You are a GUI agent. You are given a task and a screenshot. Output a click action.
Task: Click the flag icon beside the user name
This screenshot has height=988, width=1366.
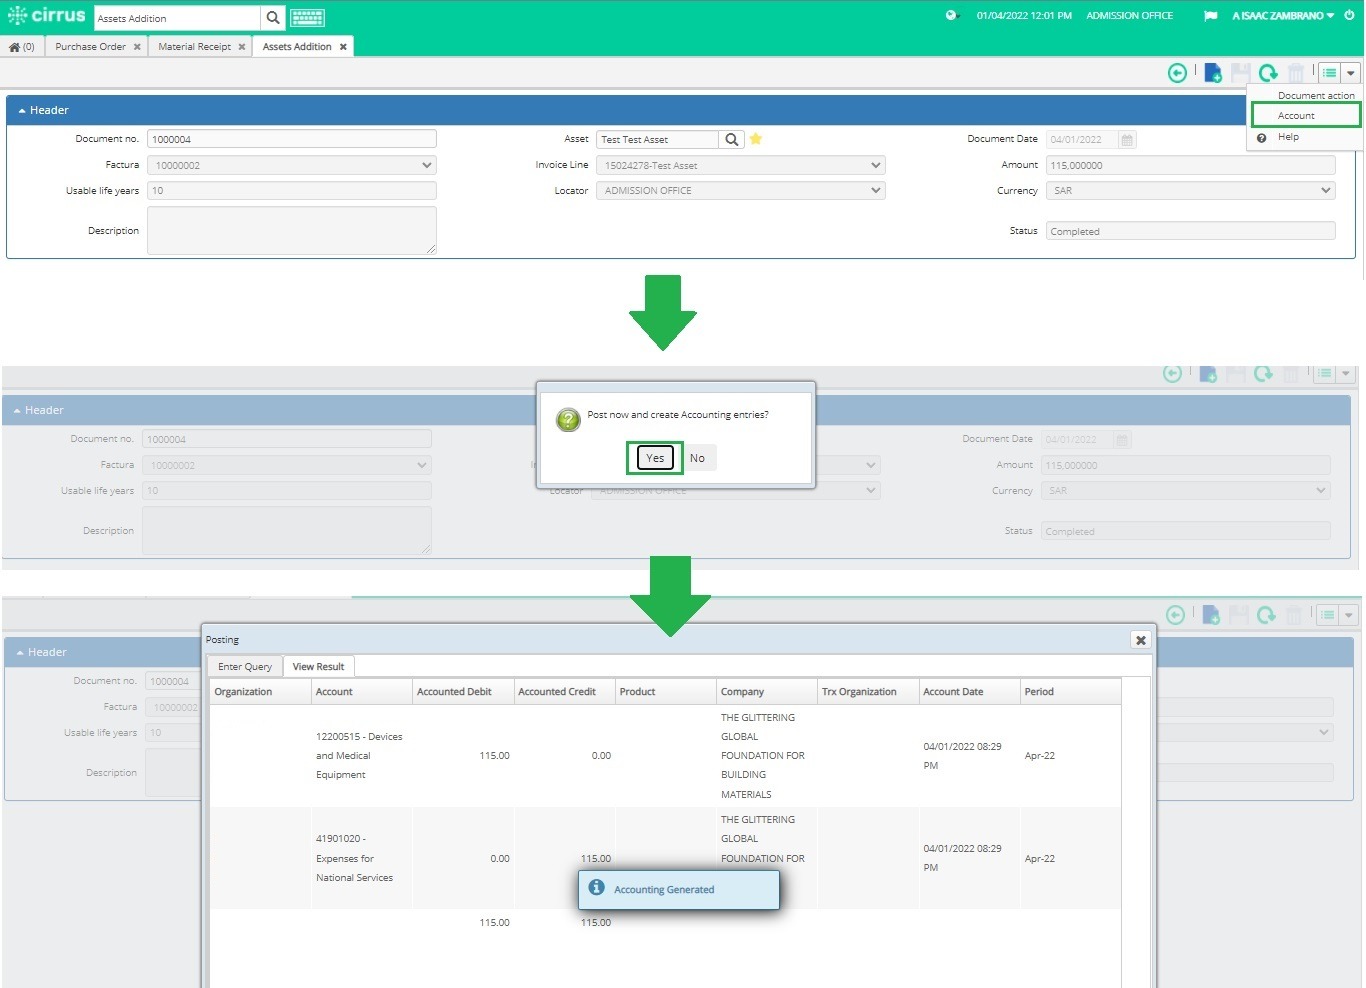(1210, 16)
